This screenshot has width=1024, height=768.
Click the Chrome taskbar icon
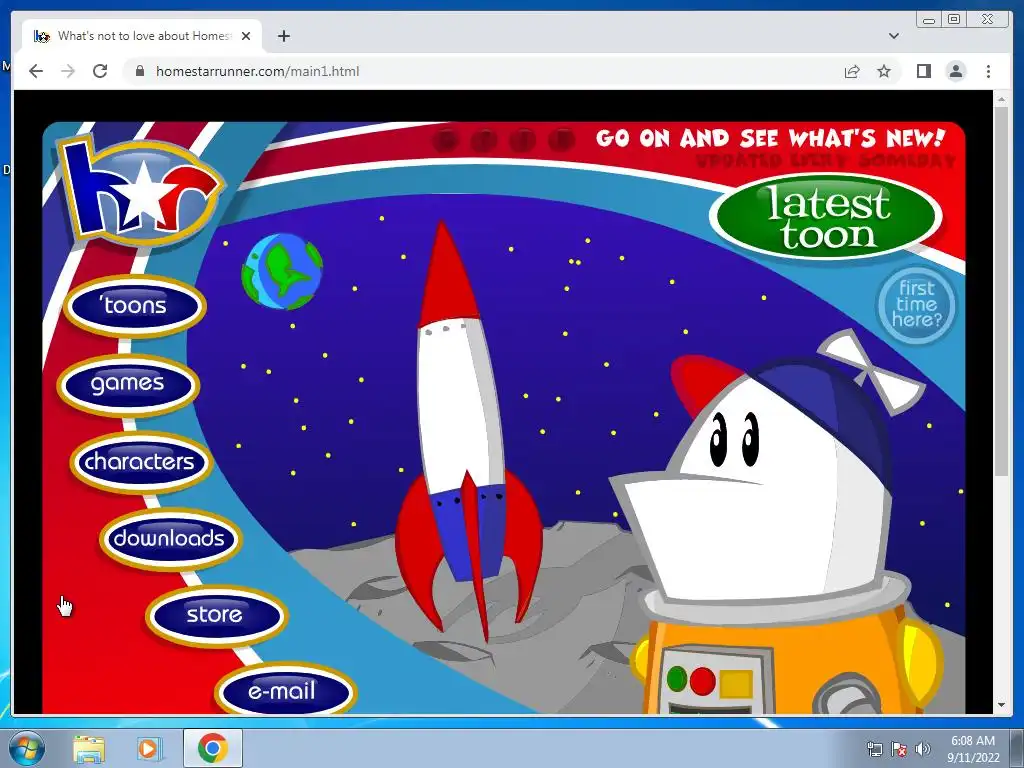click(213, 748)
